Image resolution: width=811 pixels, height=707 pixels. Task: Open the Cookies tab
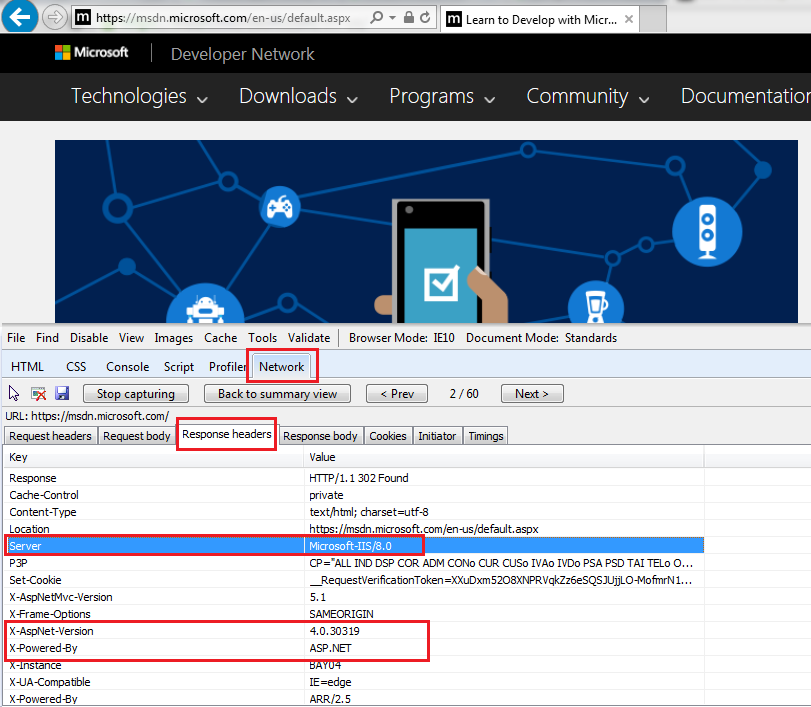click(388, 436)
